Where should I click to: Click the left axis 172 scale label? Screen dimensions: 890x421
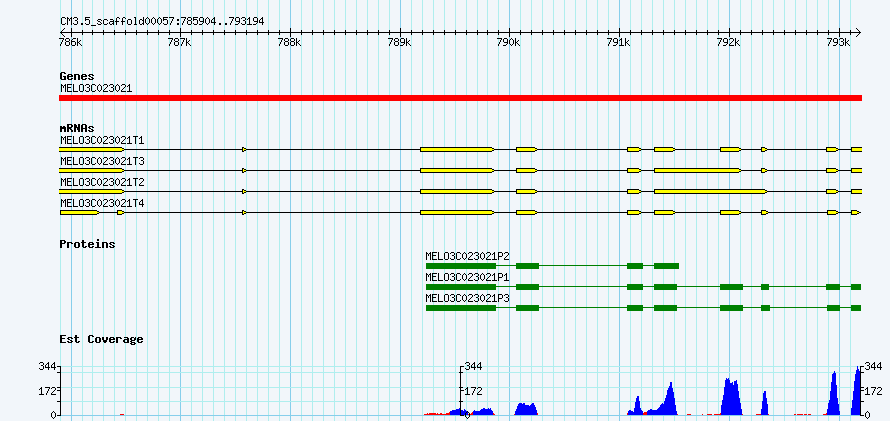tap(47, 391)
